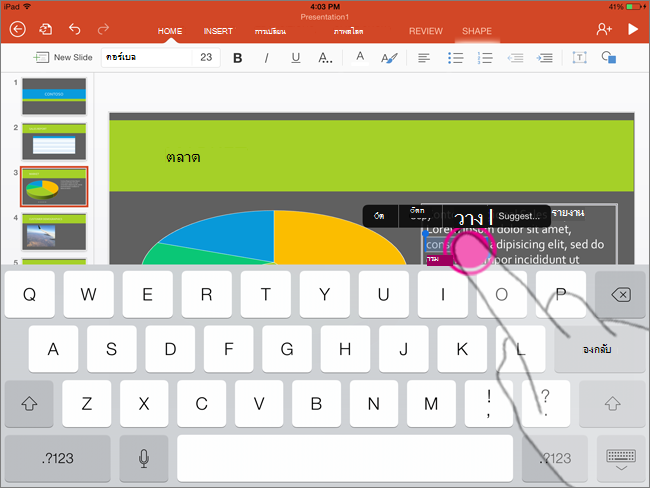The width and height of the screenshot is (650, 488).
Task: Open the paragraph alignment options
Action: 424,58
